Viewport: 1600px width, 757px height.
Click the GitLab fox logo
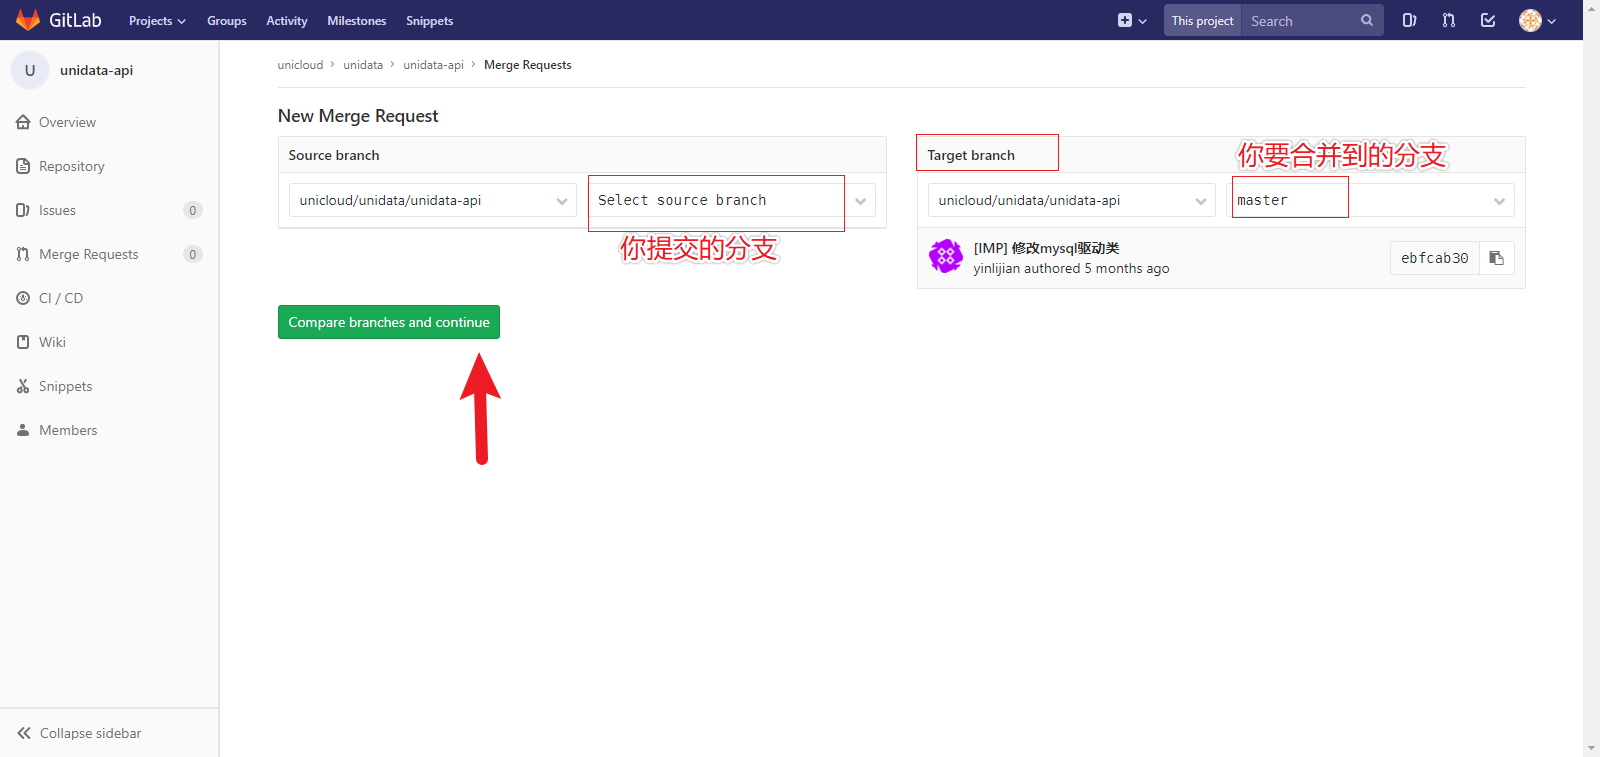click(28, 20)
